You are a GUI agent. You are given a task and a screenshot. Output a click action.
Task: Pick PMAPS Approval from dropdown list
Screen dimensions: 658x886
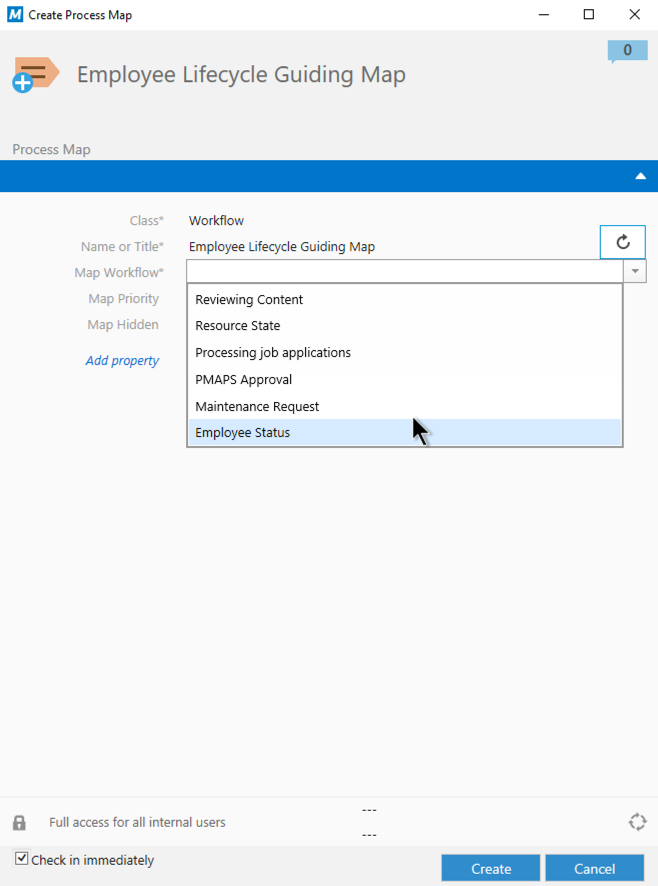pos(405,380)
